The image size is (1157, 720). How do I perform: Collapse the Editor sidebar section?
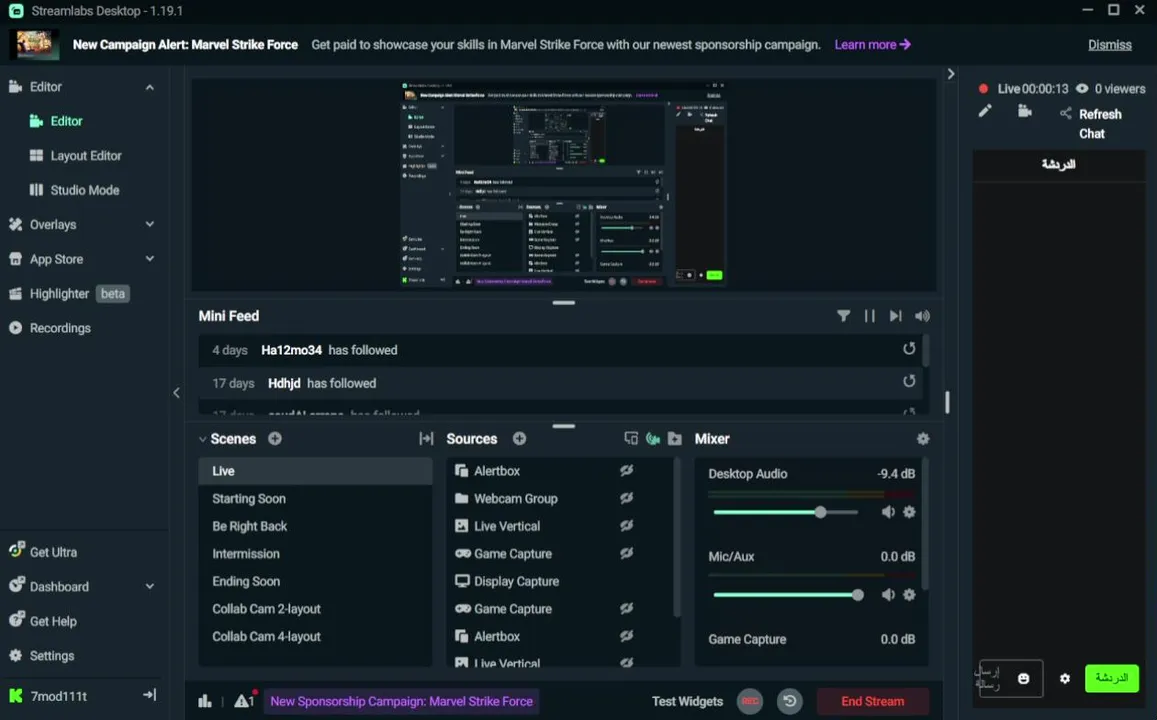(x=150, y=87)
